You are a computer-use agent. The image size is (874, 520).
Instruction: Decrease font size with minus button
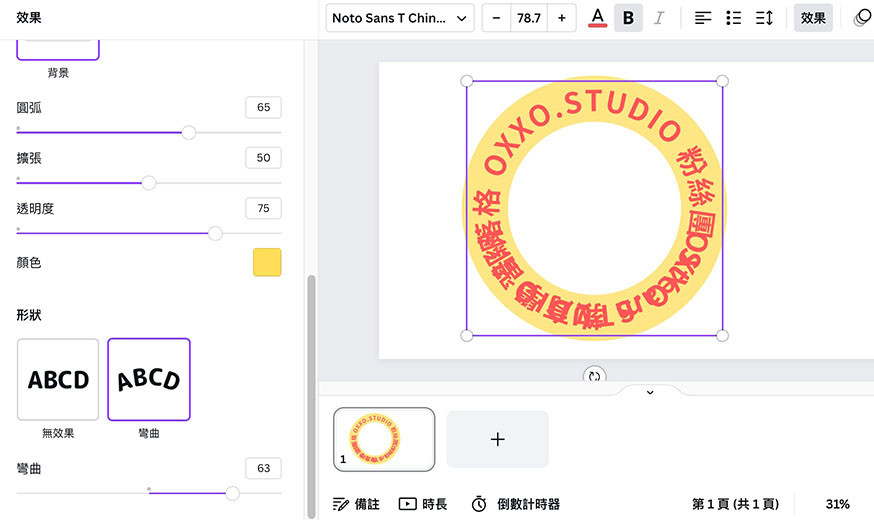(496, 18)
